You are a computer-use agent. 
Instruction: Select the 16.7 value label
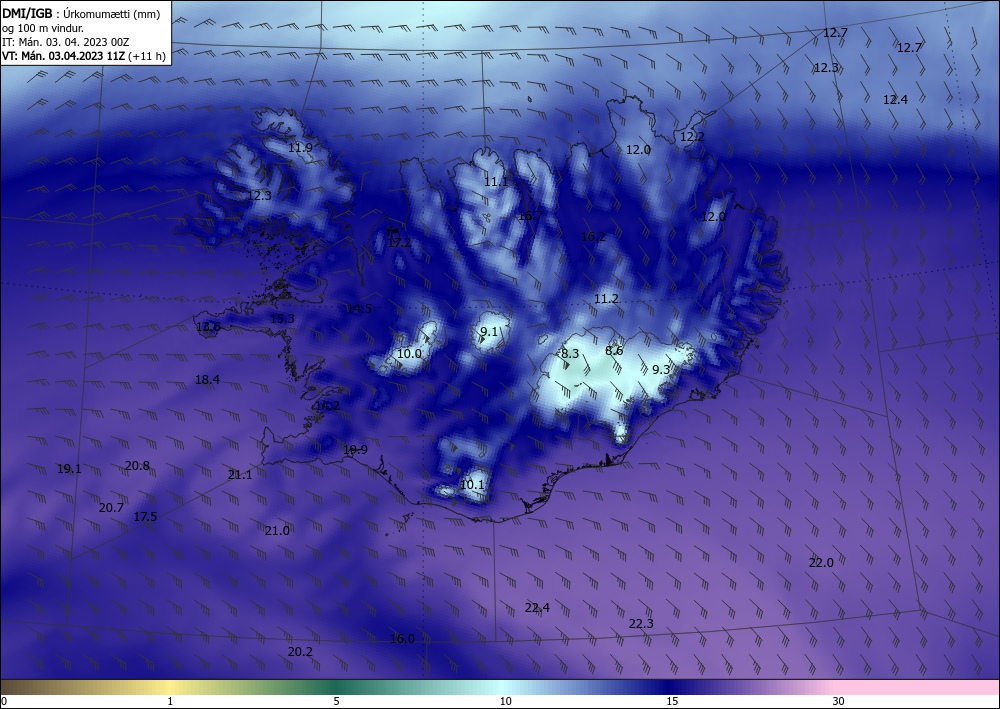tap(530, 216)
